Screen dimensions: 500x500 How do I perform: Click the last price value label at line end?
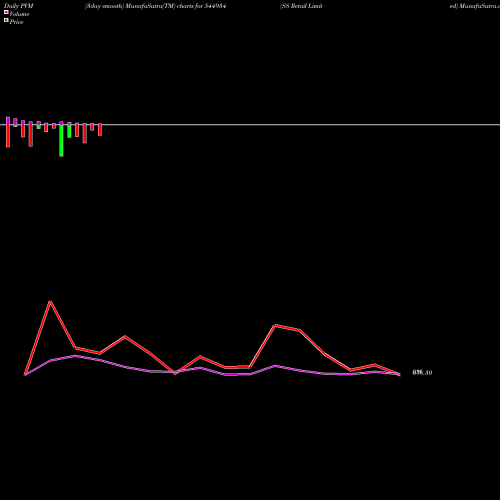(422, 372)
